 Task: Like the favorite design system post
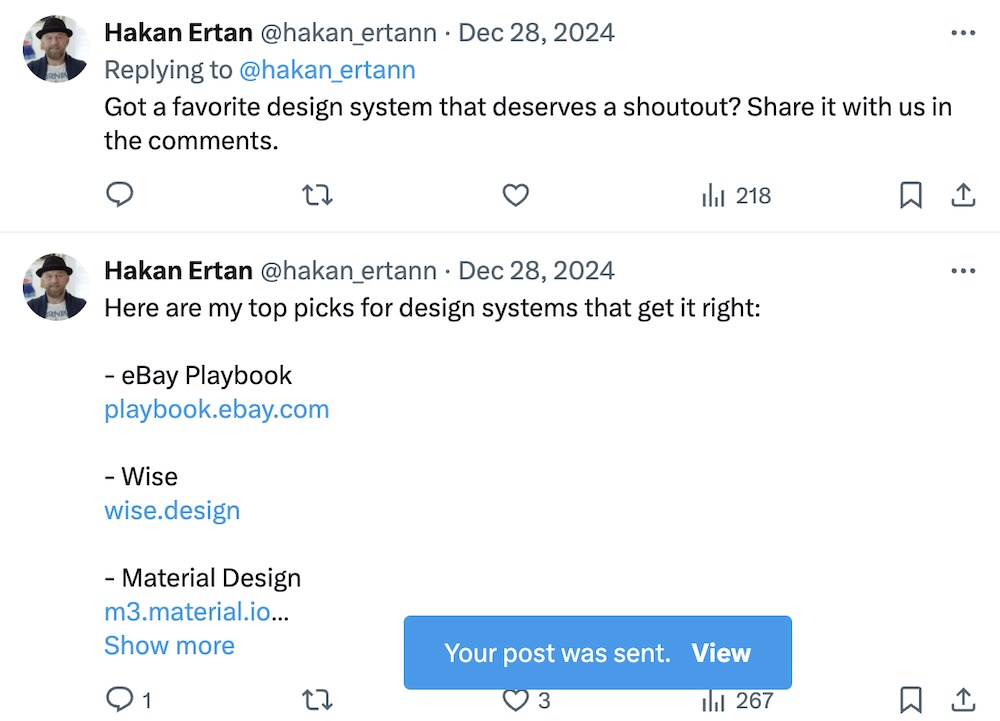pyautogui.click(x=515, y=195)
